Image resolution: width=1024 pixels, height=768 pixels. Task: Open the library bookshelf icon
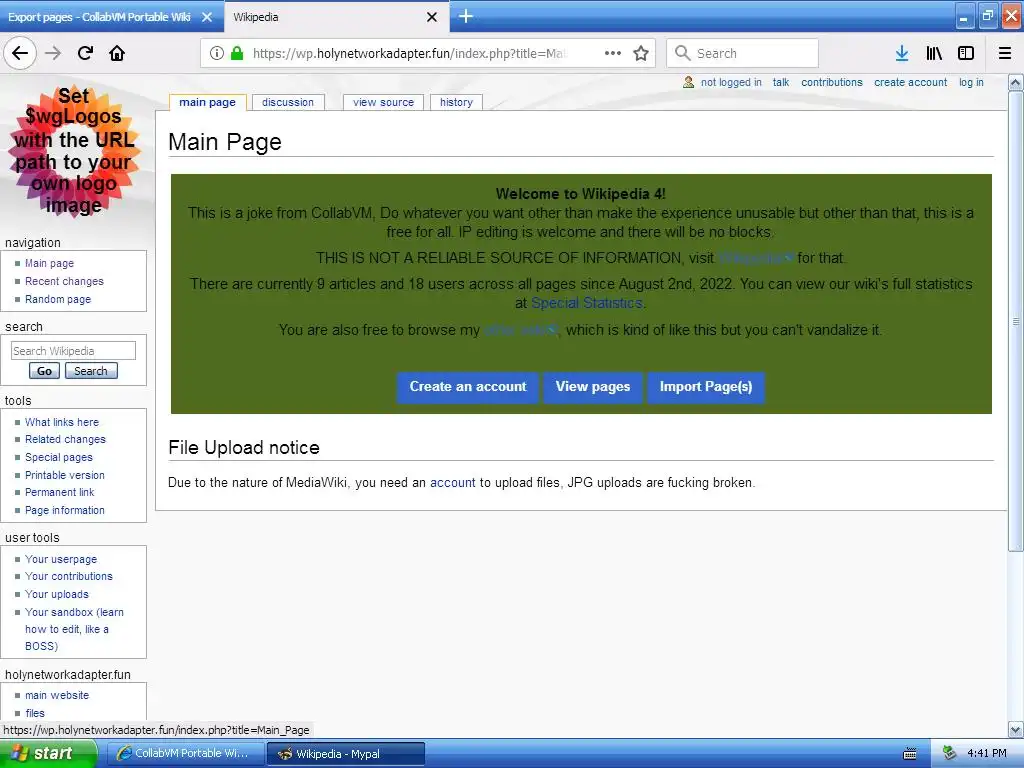click(934, 53)
